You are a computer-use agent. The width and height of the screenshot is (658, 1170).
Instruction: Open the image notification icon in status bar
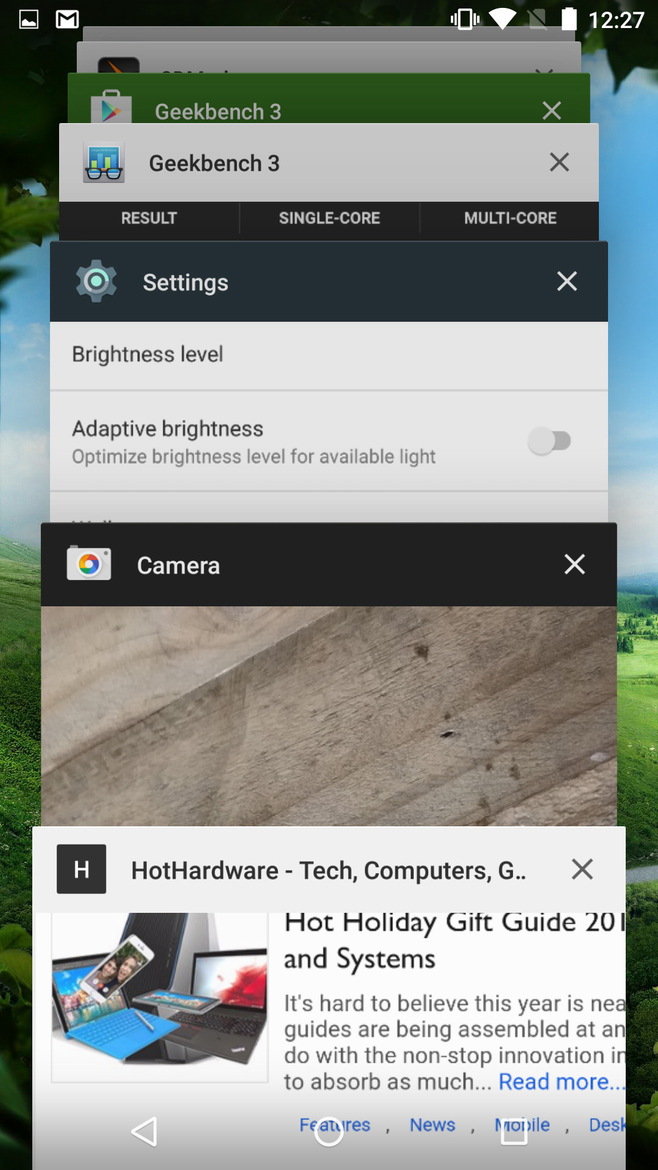click(x=28, y=19)
